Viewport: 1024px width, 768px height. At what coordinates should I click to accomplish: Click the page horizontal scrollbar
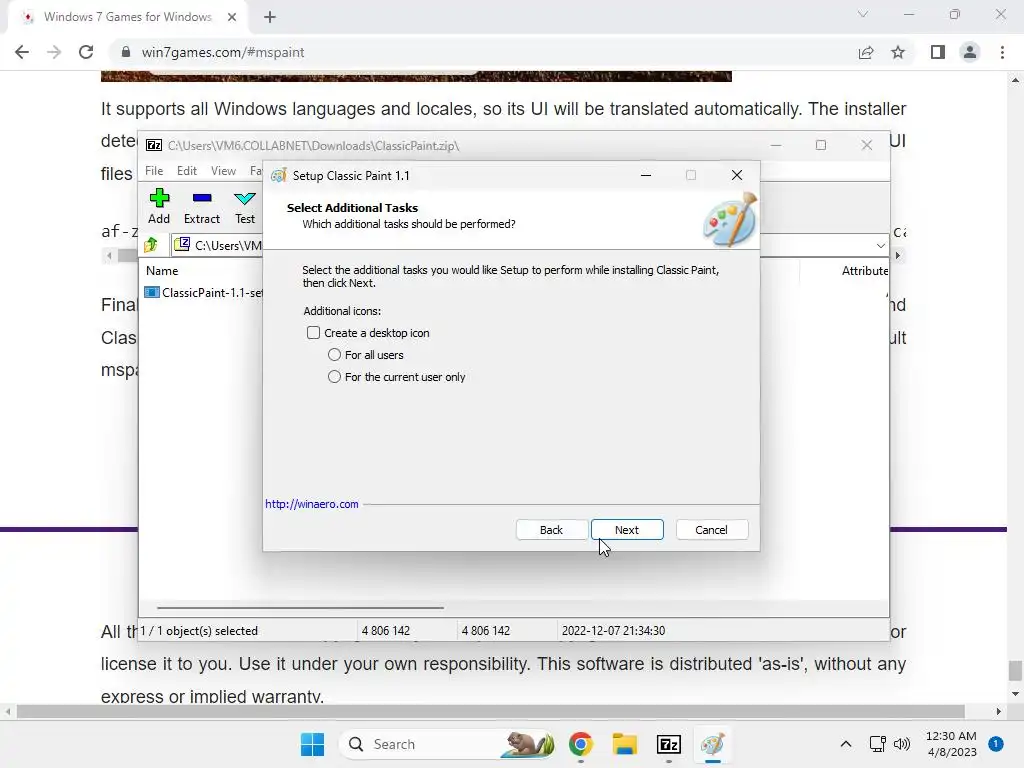coord(490,711)
